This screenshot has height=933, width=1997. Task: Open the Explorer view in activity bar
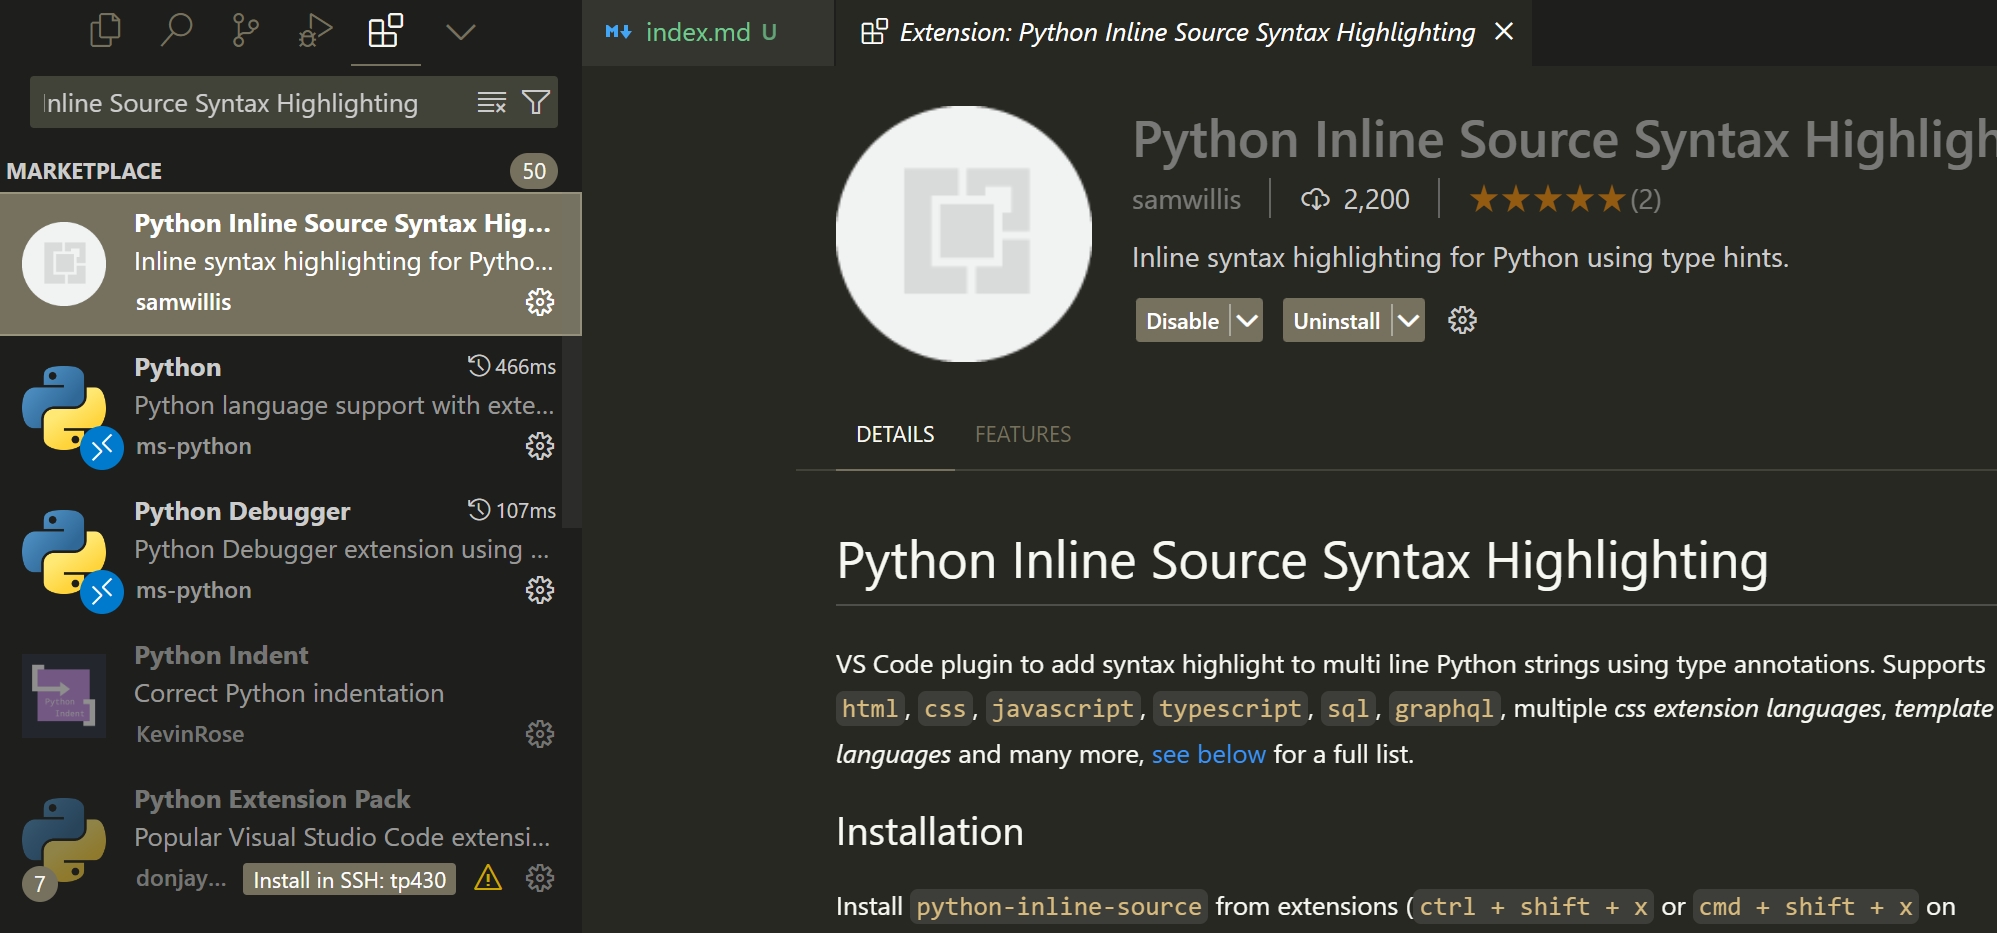tap(105, 31)
